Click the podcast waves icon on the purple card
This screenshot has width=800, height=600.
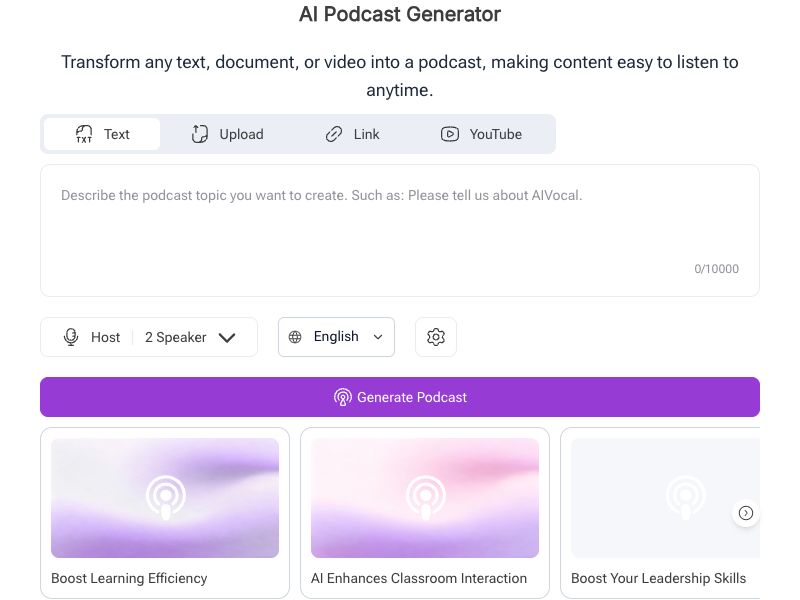[164, 497]
